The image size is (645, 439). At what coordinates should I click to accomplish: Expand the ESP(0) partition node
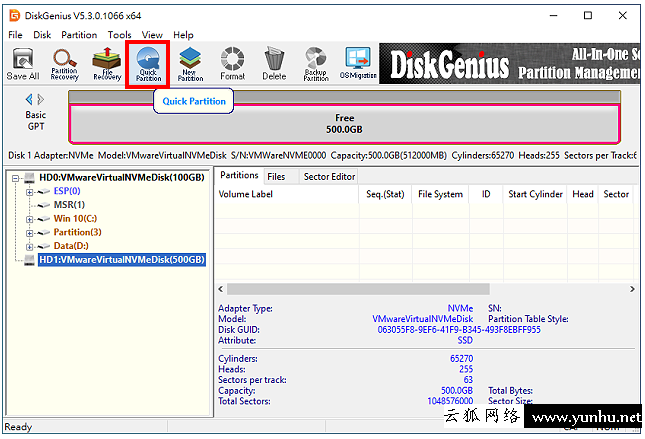coord(29,192)
